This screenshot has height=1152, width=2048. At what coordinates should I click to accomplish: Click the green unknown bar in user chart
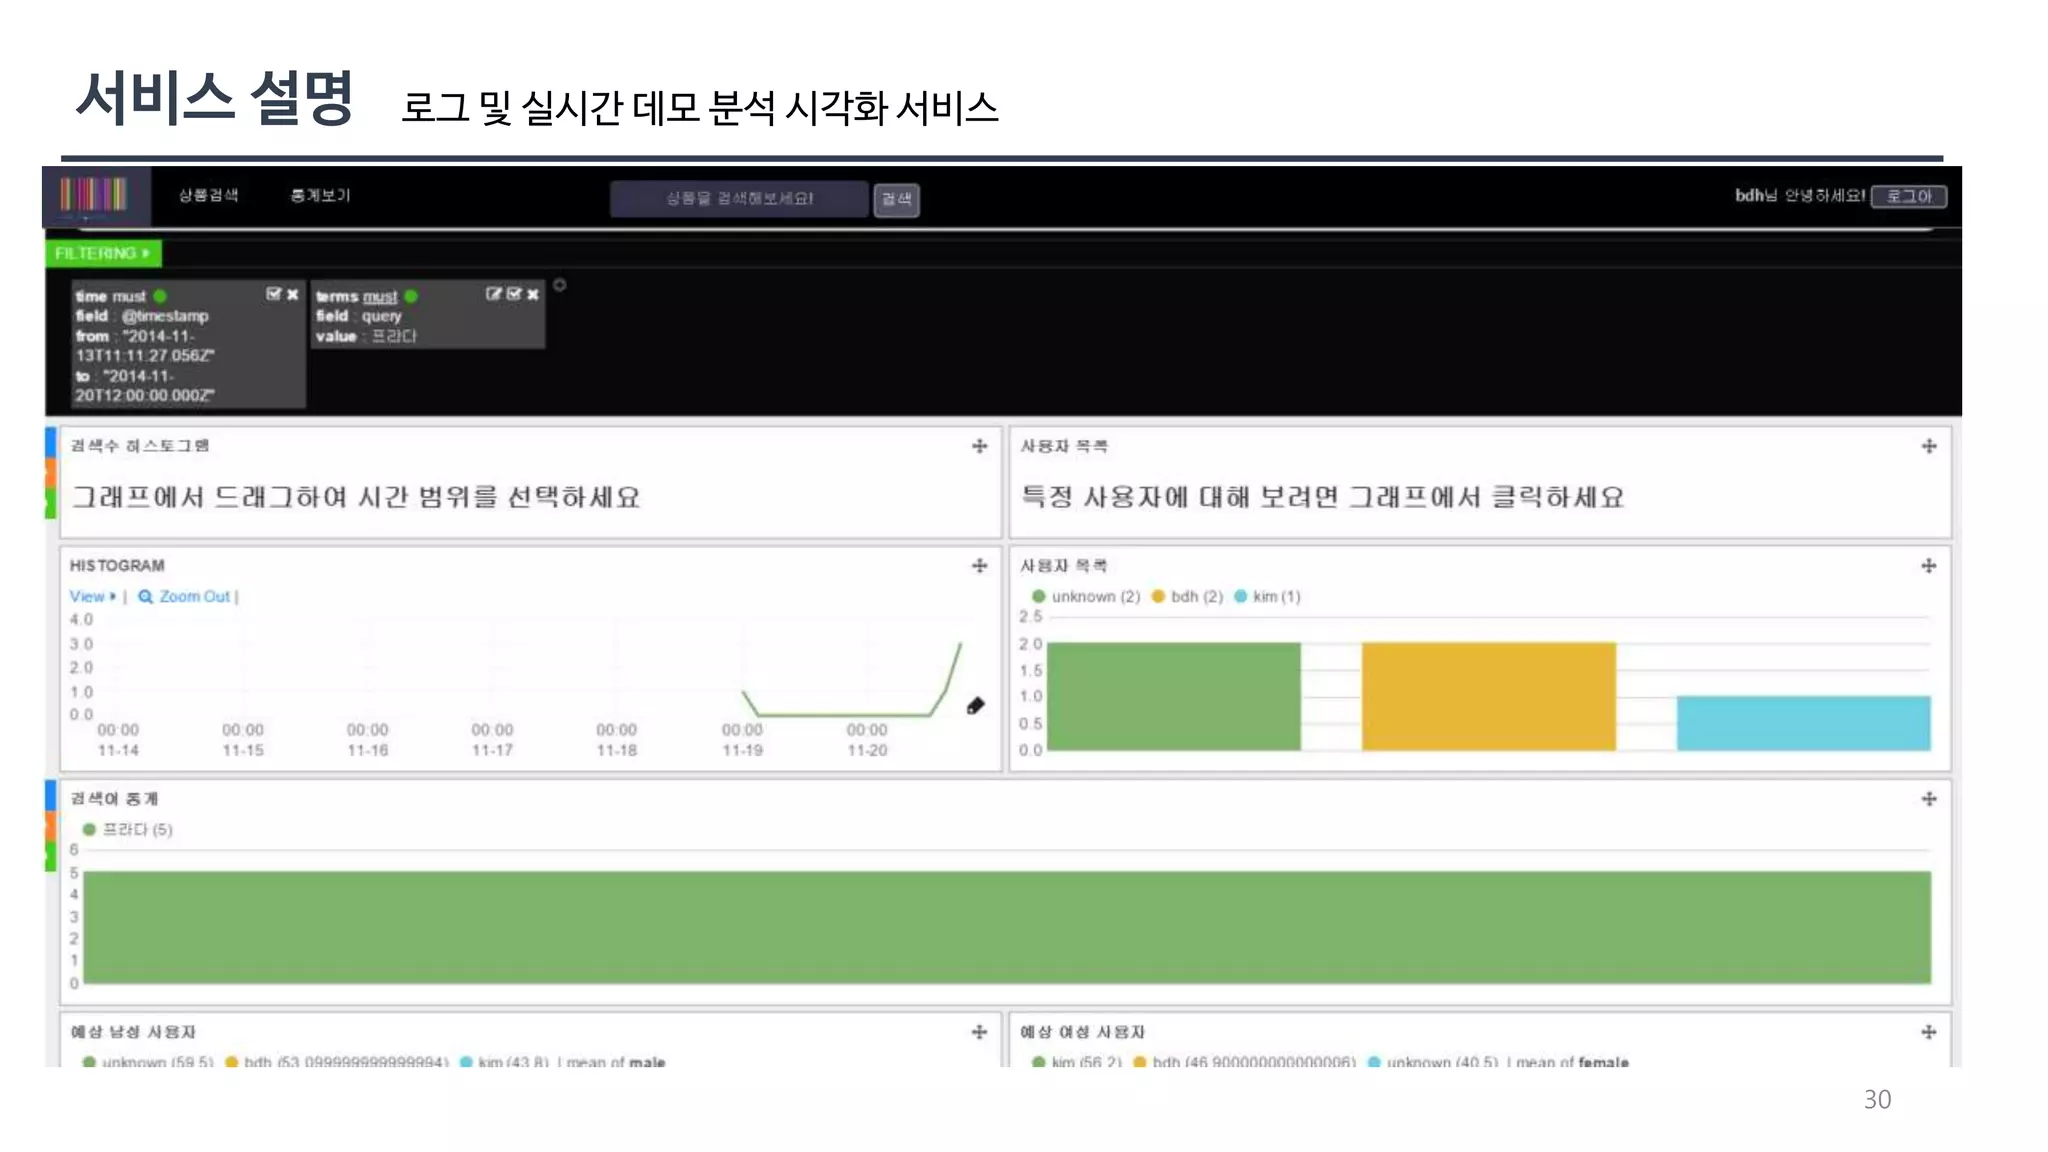click(1173, 696)
